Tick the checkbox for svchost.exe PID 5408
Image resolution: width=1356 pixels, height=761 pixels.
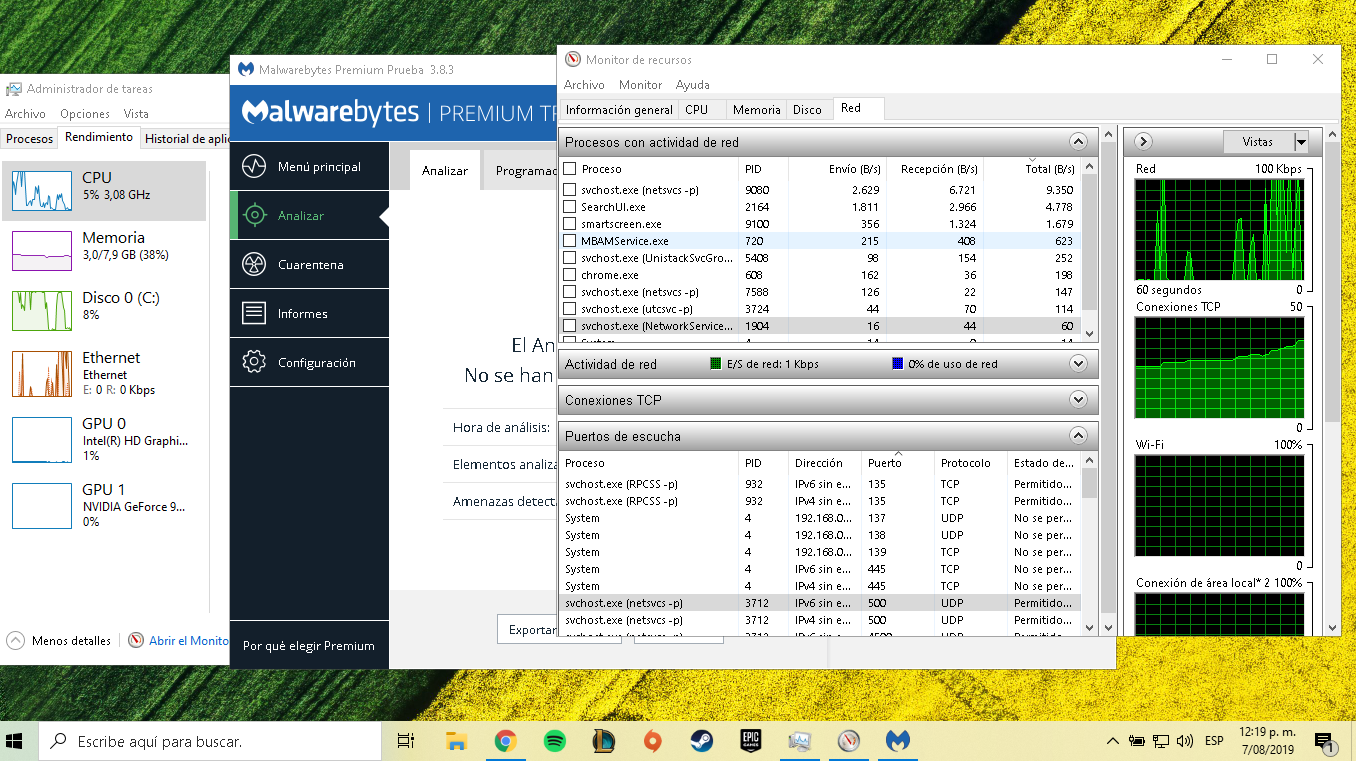(569, 258)
